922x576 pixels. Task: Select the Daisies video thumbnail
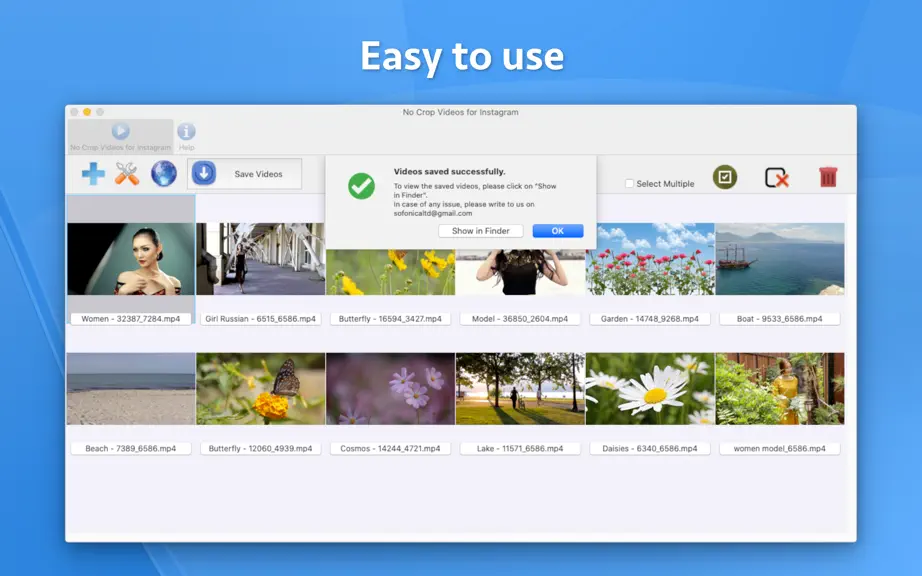click(x=650, y=389)
